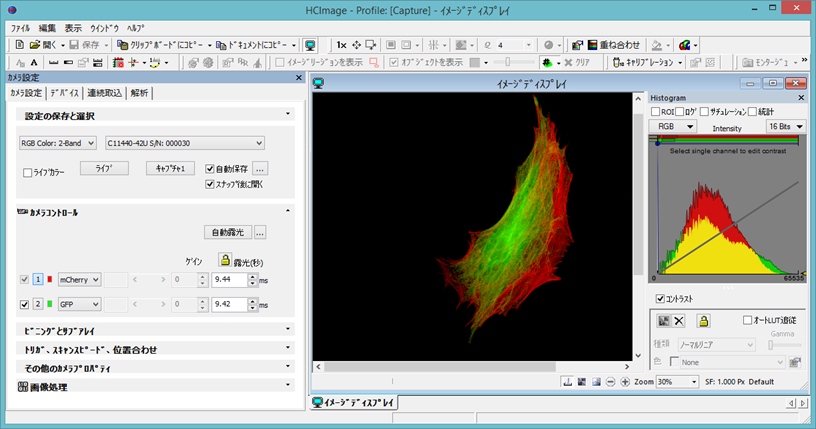Click the 1x zoom reset icon
This screenshot has height=429, width=816.
tap(341, 45)
